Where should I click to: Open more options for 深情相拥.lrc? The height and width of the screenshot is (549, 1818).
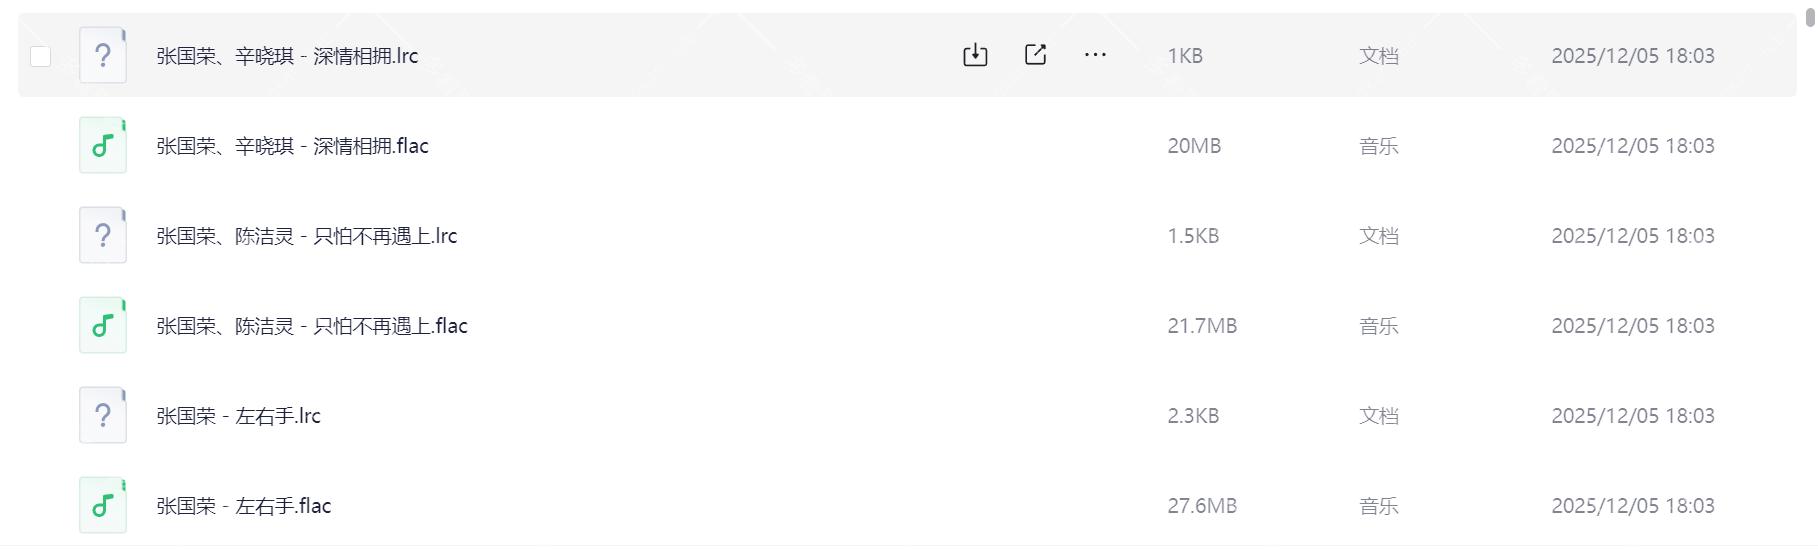click(1095, 55)
